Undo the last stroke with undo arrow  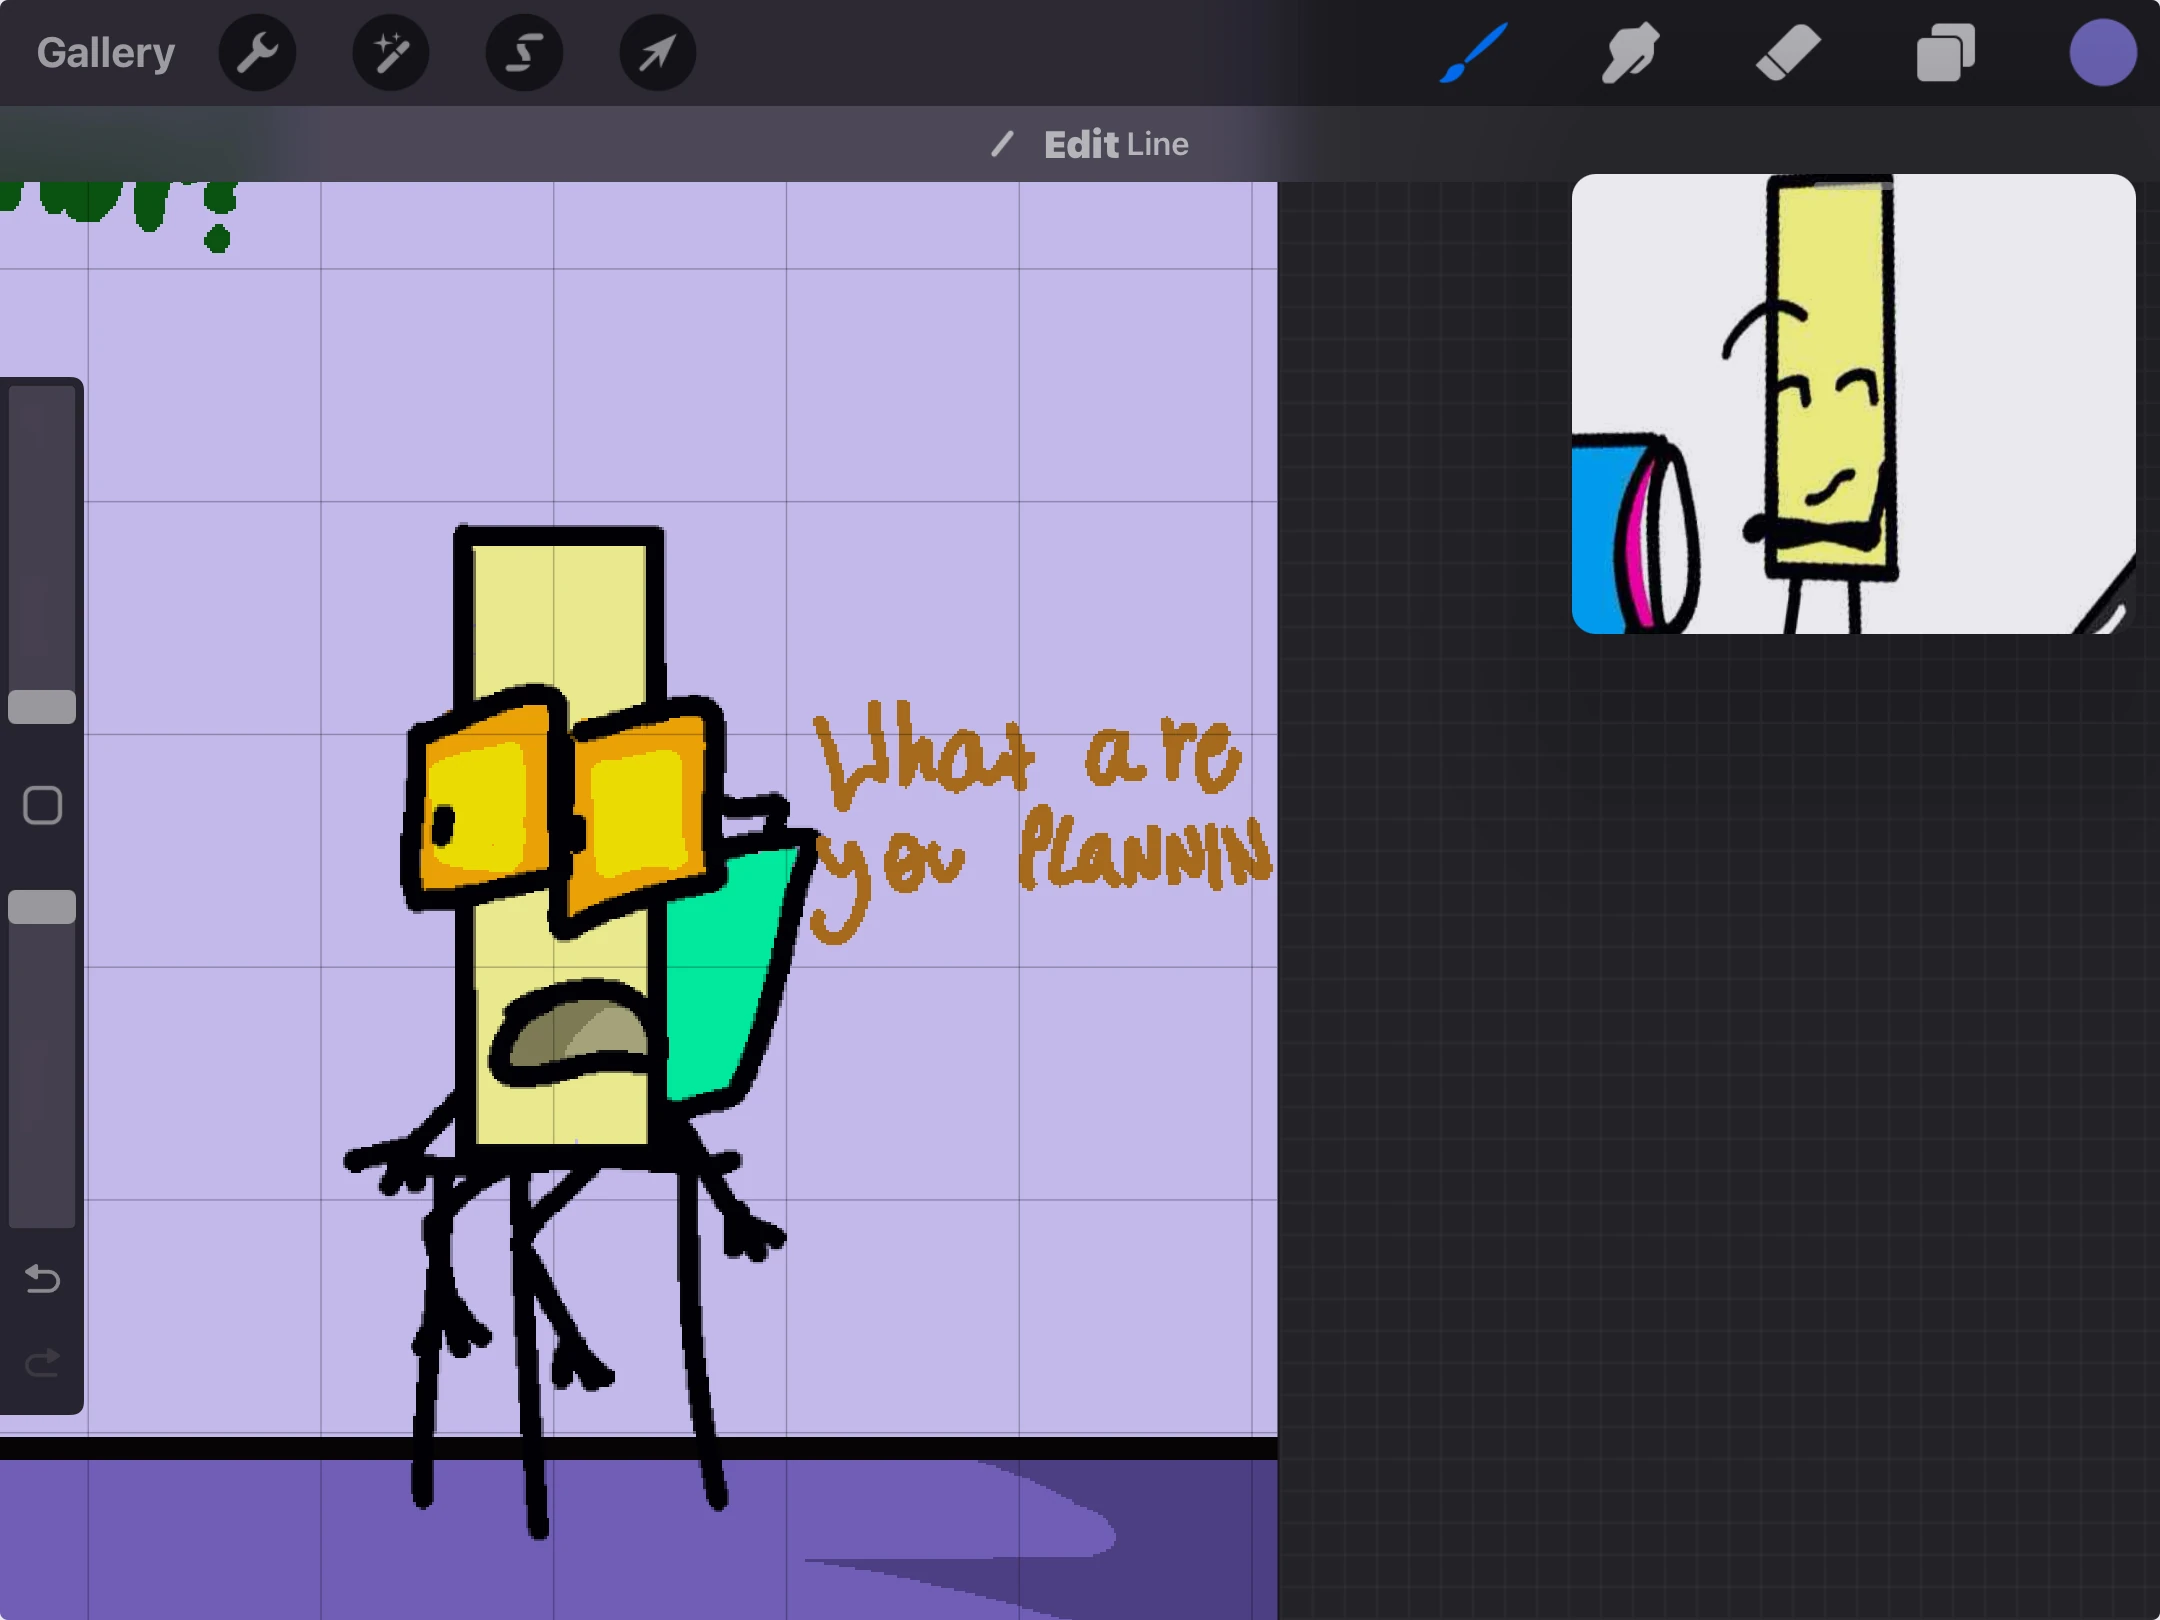point(42,1278)
